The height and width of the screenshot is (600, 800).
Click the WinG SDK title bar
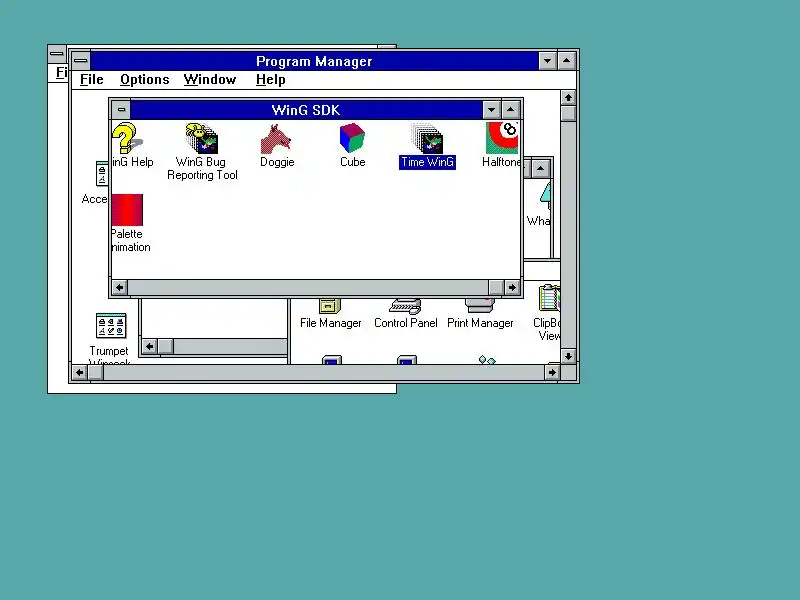pos(306,110)
